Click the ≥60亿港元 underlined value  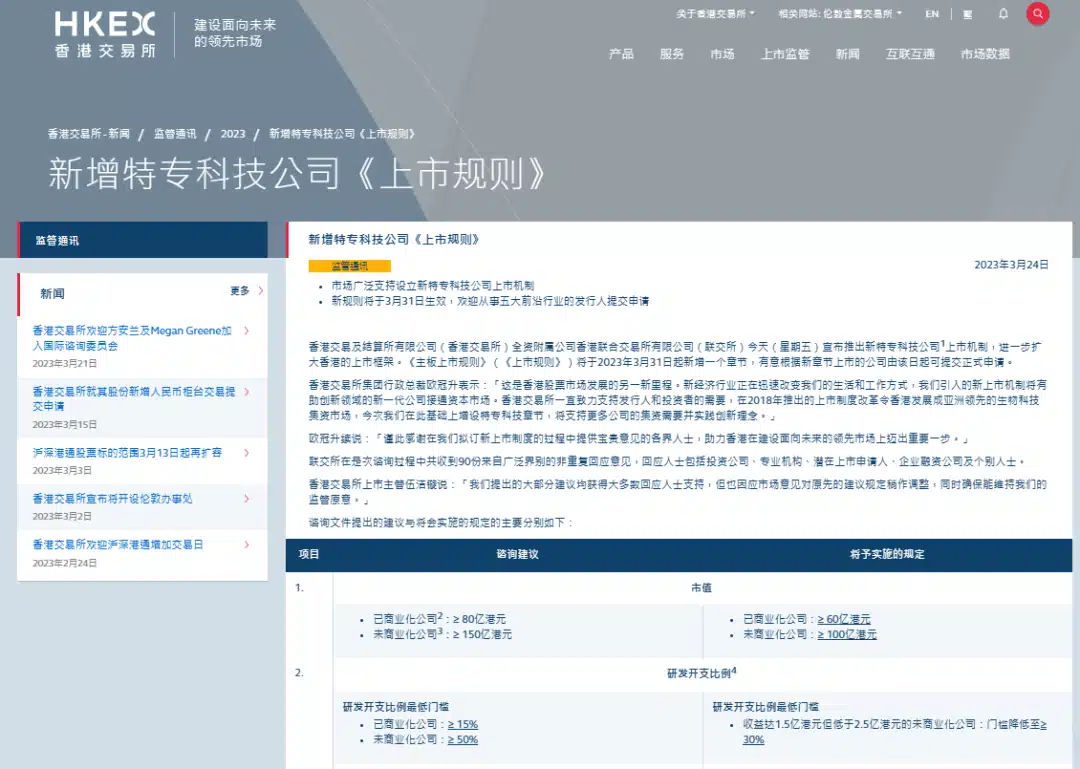(x=844, y=619)
